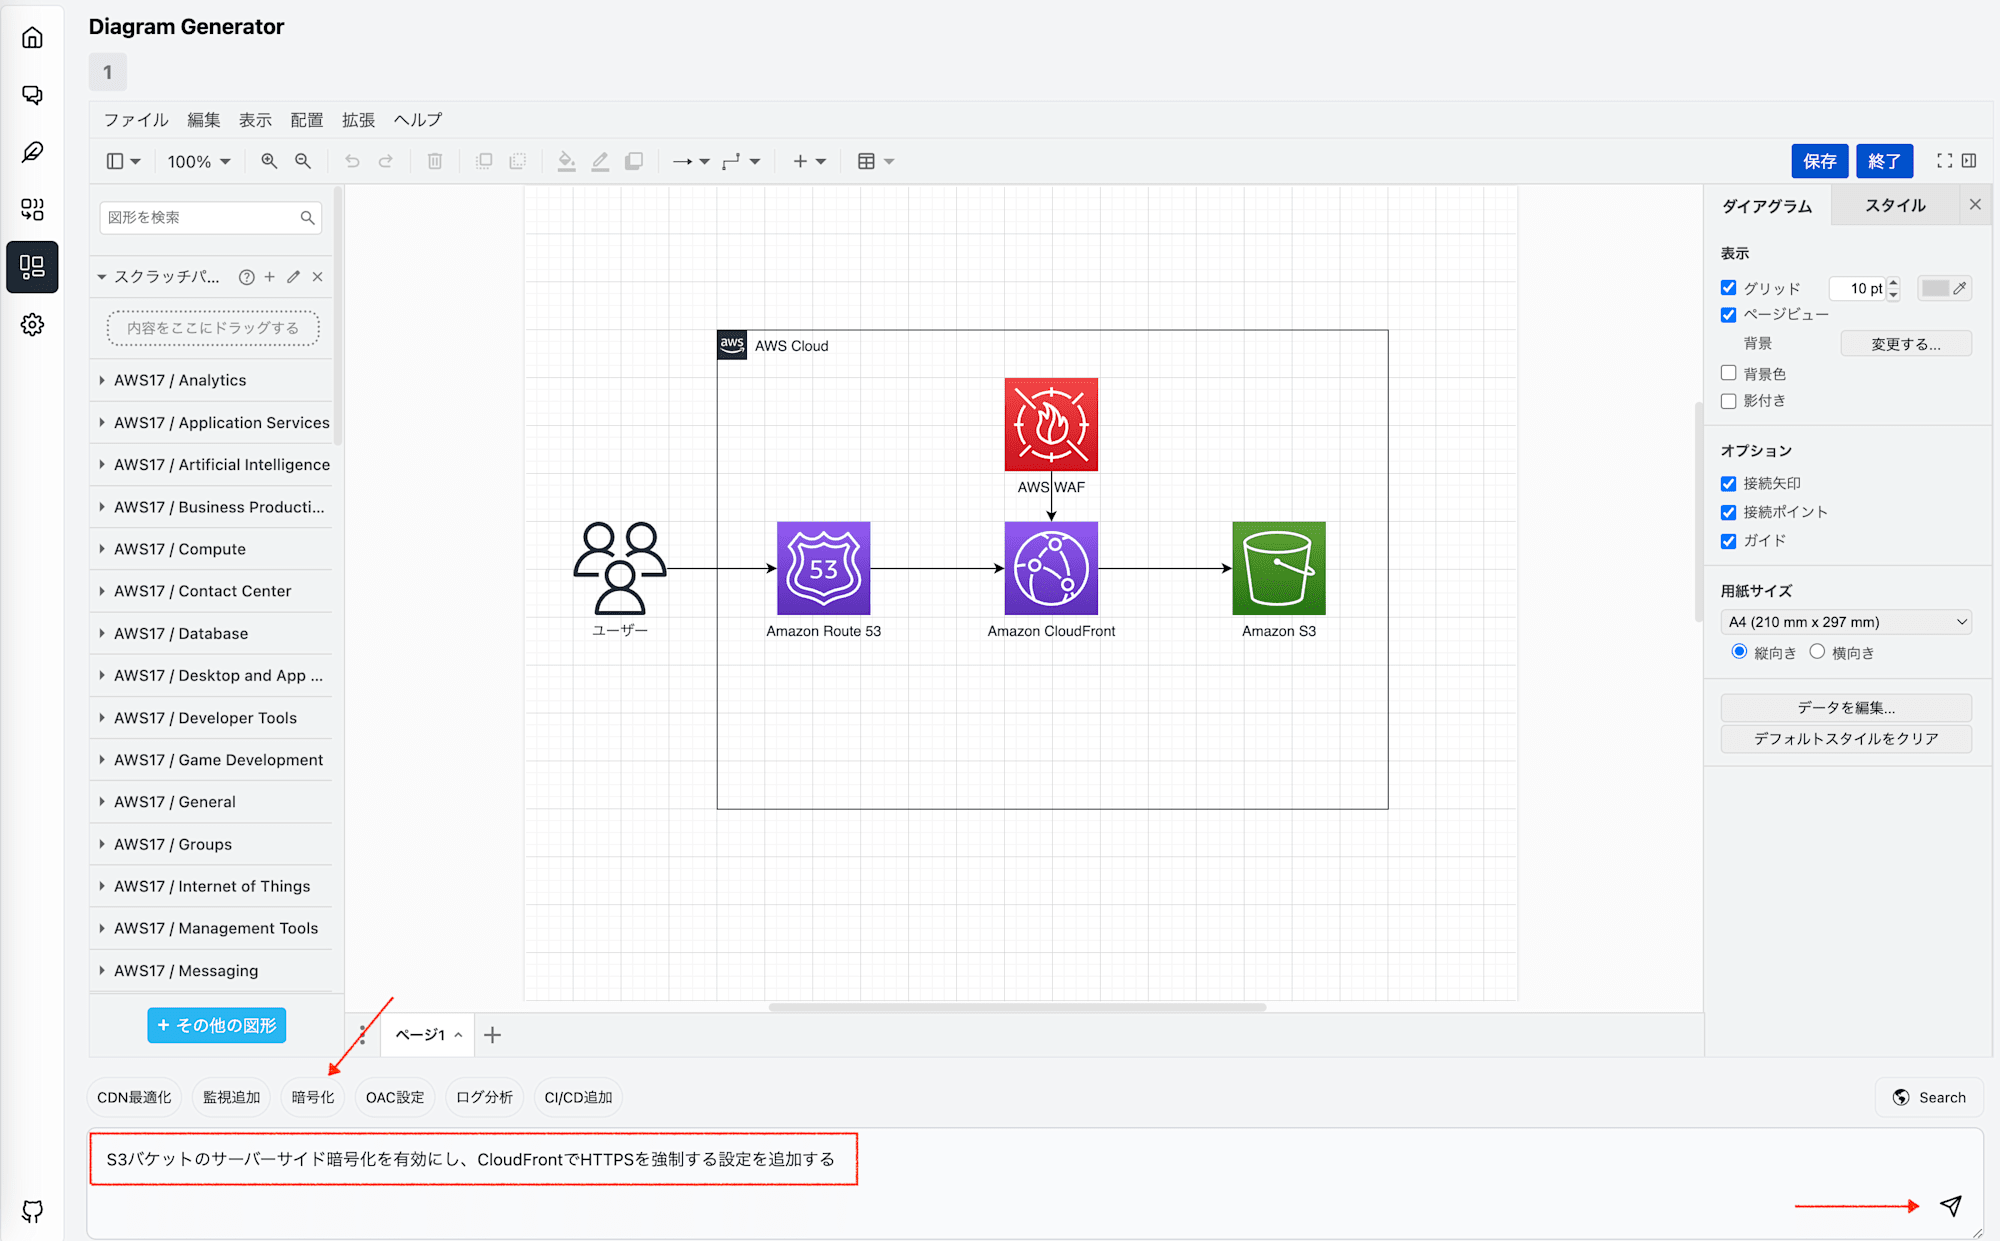Expand AWS17 / Analytics category

click(x=211, y=380)
